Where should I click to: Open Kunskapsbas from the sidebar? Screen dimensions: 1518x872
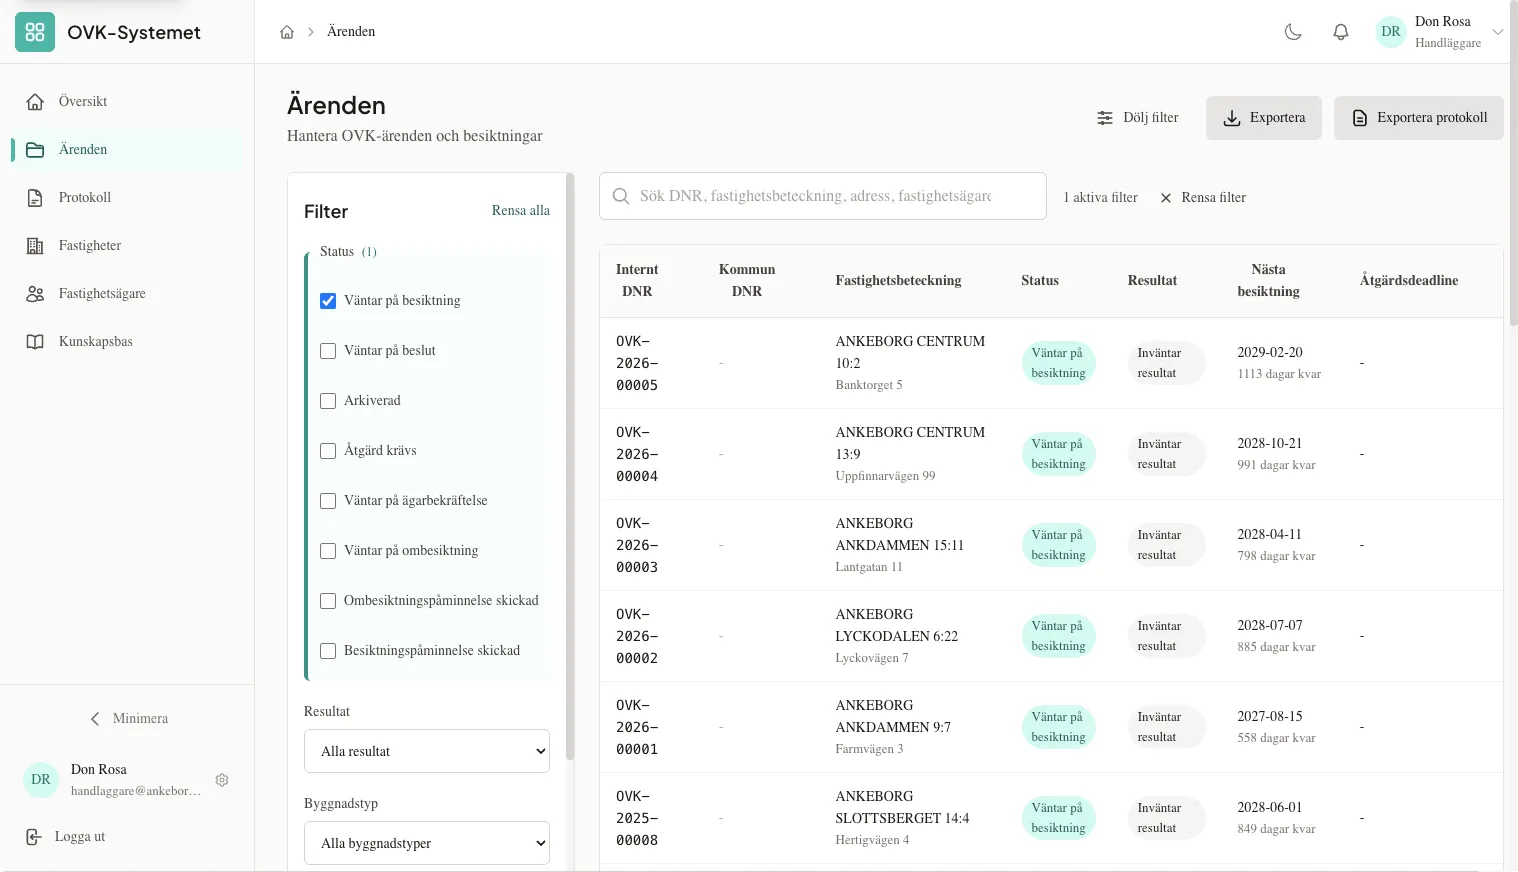[x=95, y=342]
